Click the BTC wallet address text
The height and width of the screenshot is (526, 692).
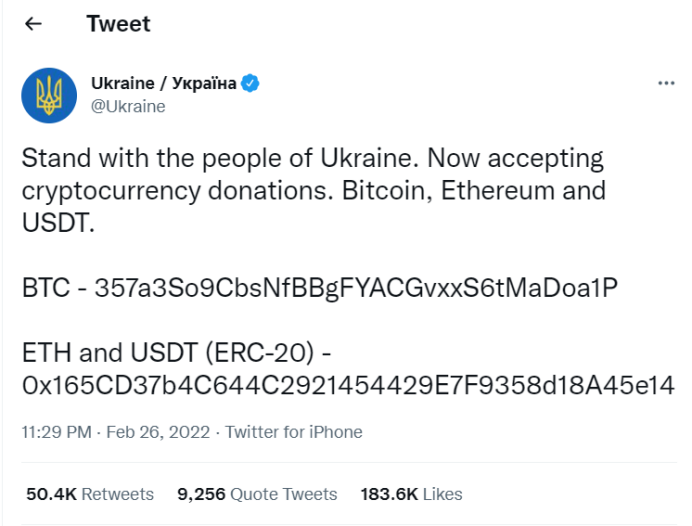(356, 288)
